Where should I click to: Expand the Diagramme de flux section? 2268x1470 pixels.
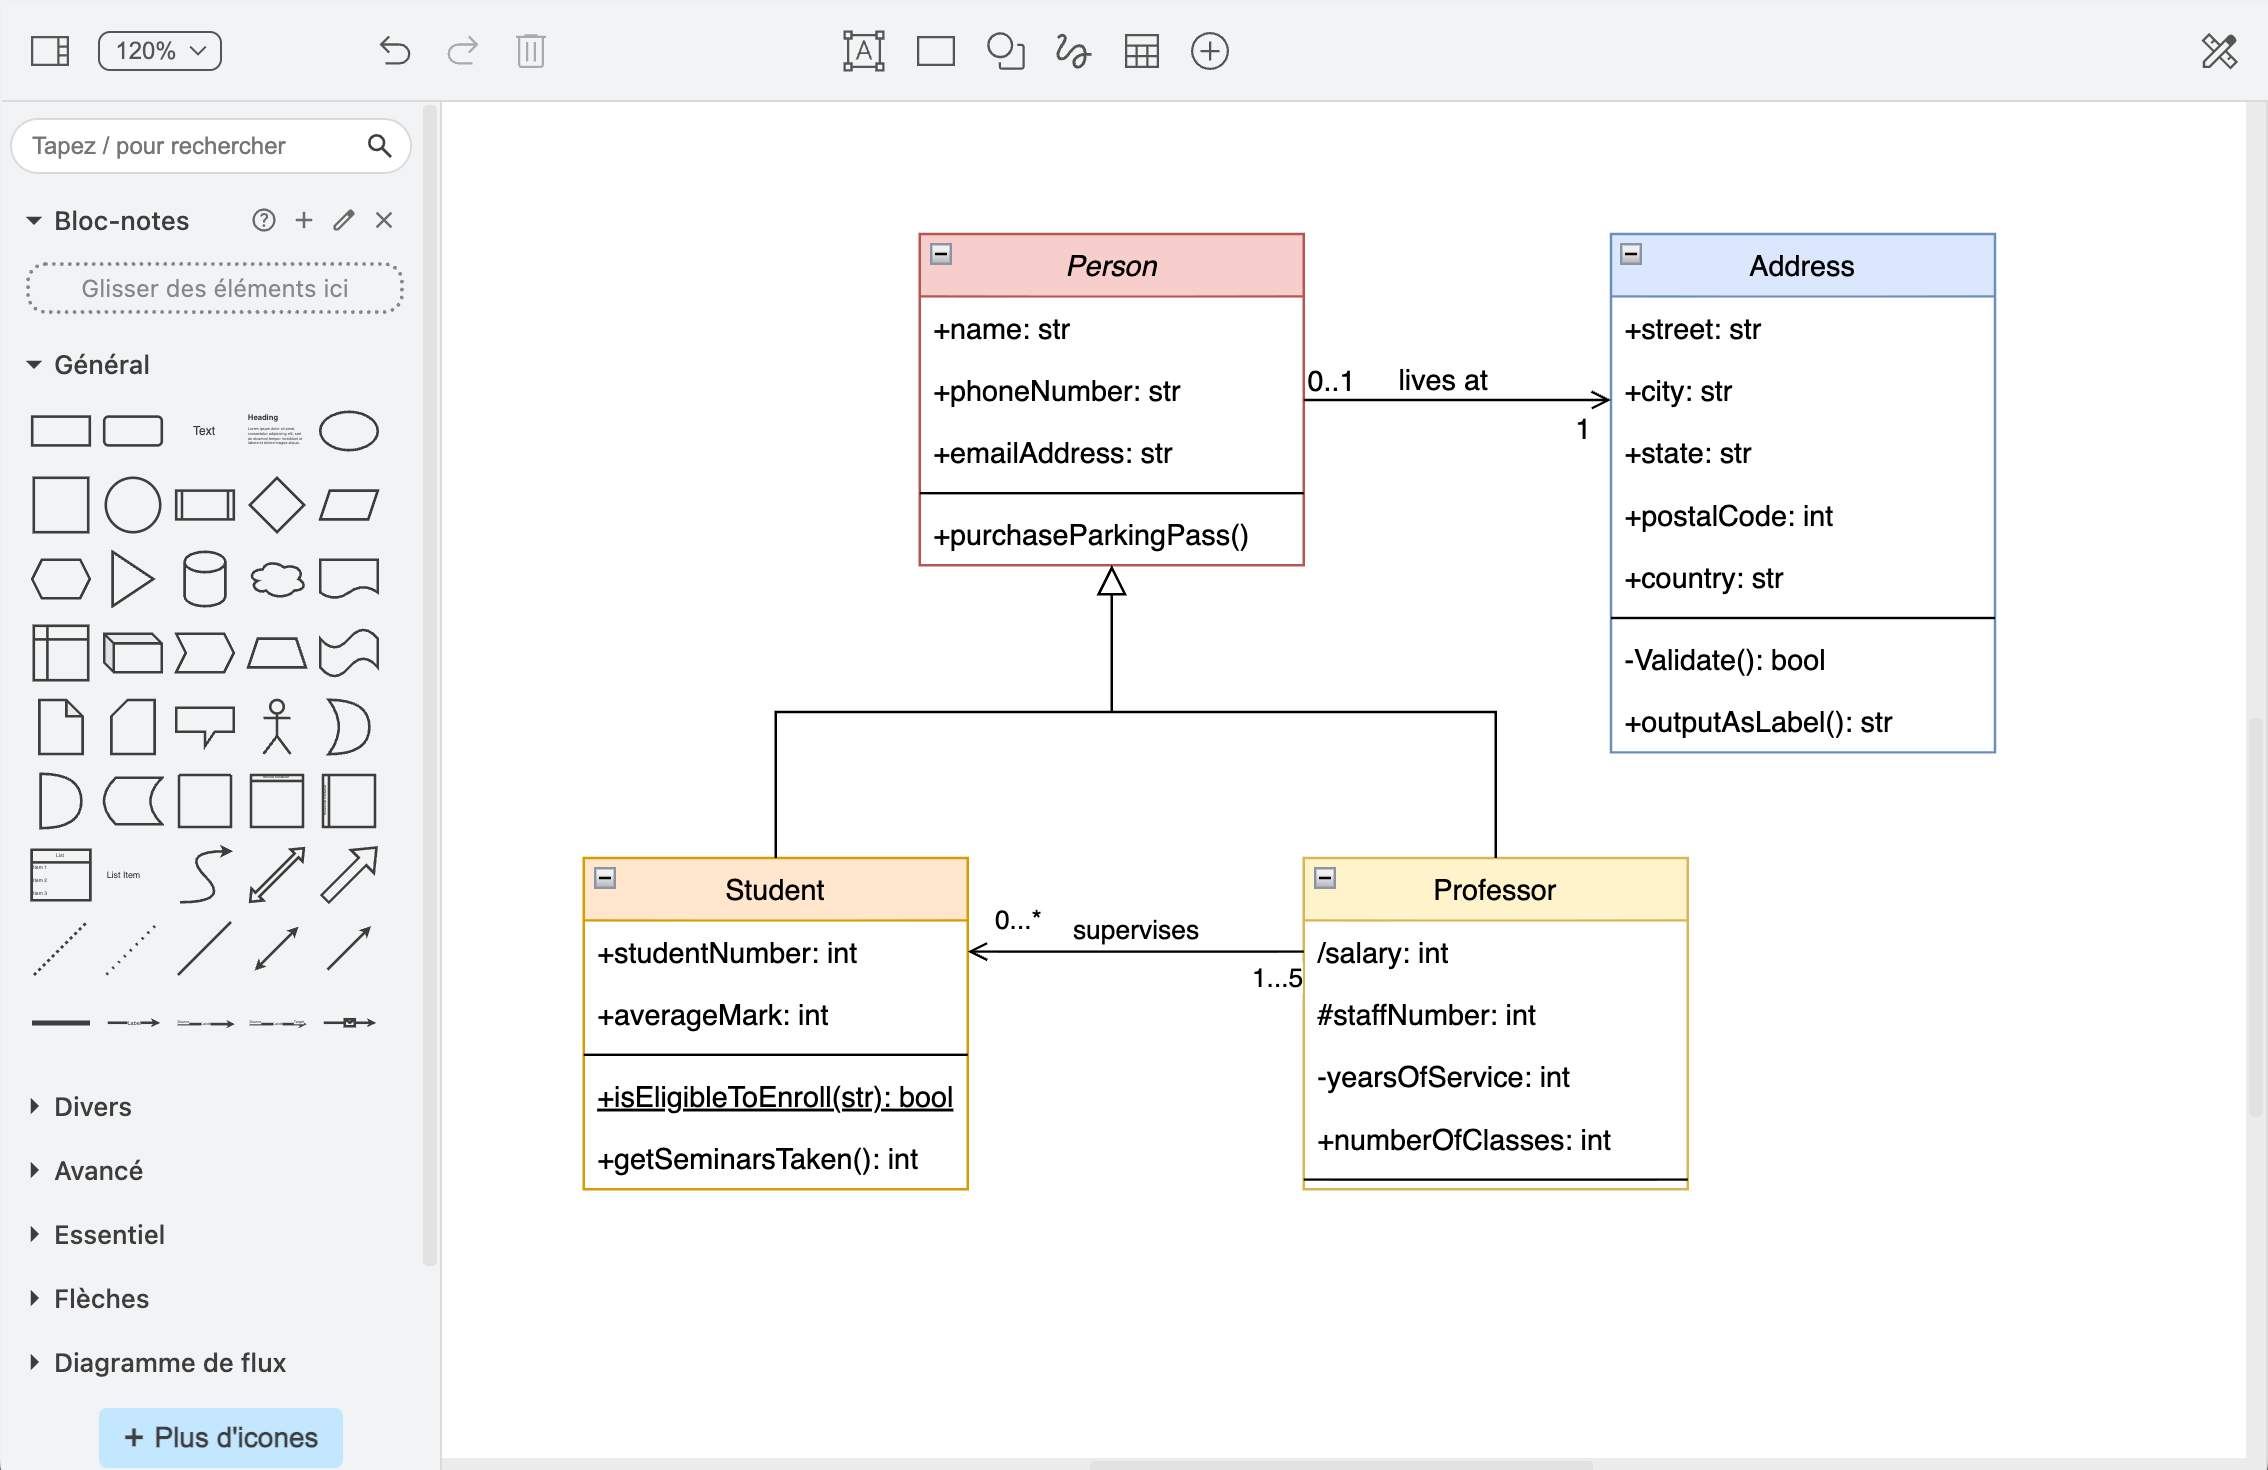tap(169, 1363)
